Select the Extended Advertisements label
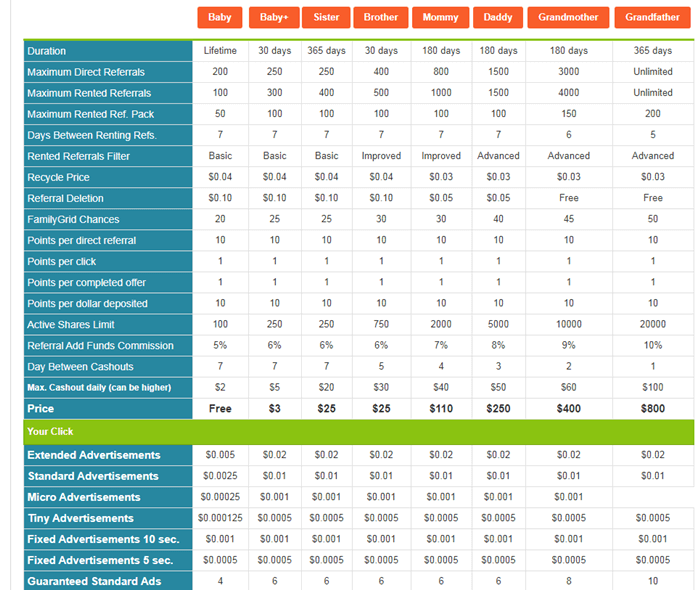 point(94,455)
